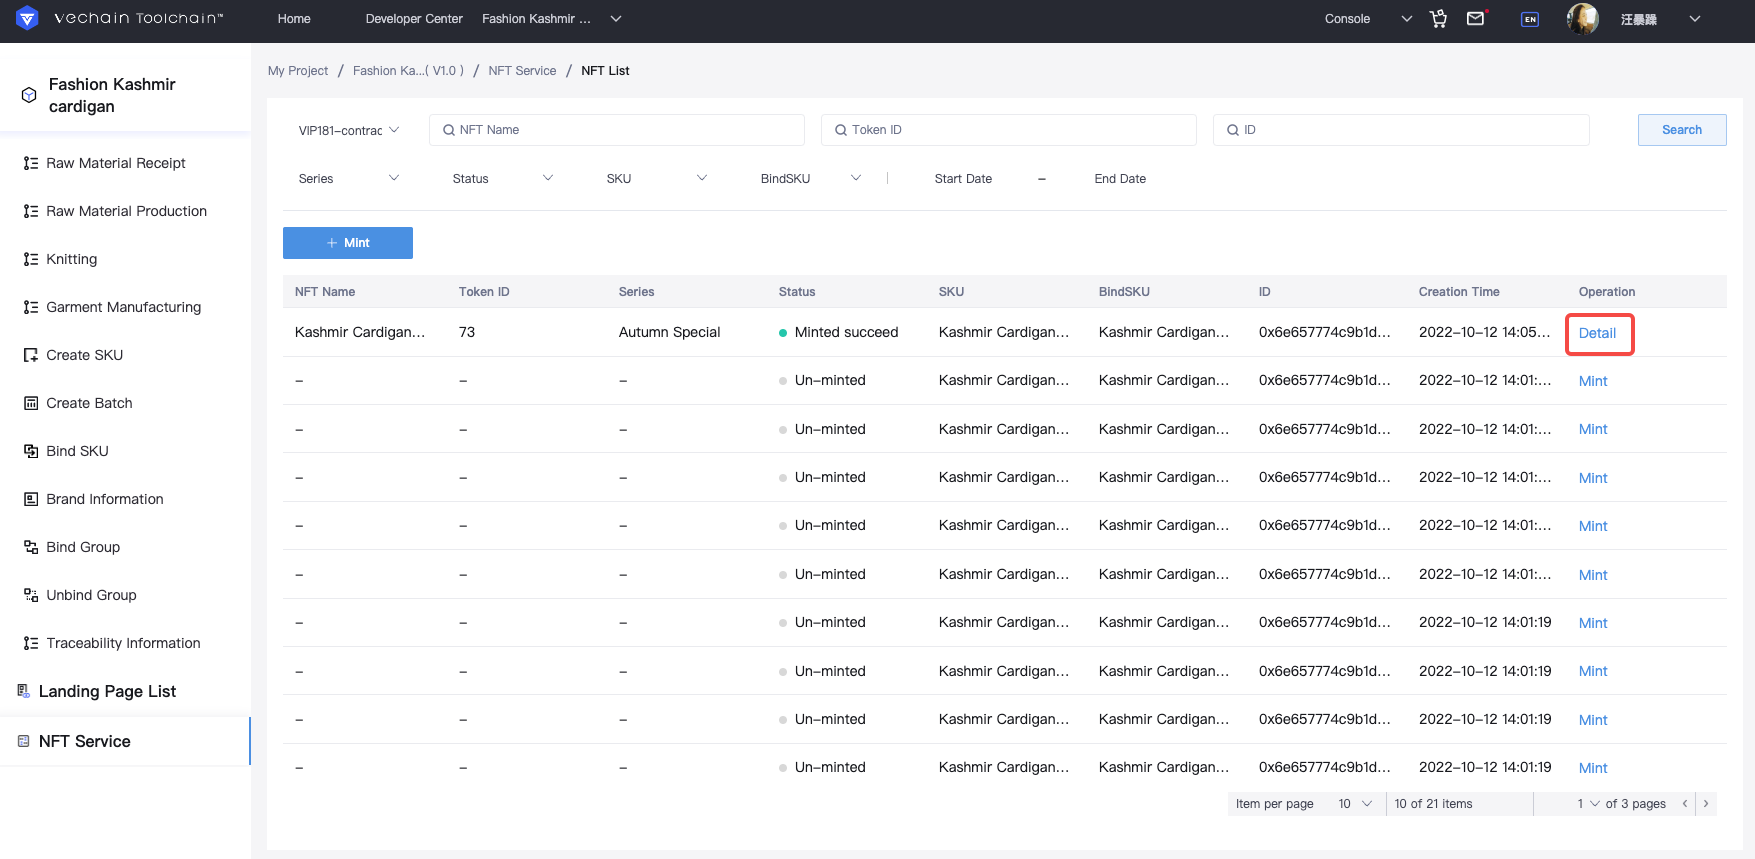Screen dimensions: 1755x859
Task: Open the mail notifications icon
Action: (x=1476, y=18)
